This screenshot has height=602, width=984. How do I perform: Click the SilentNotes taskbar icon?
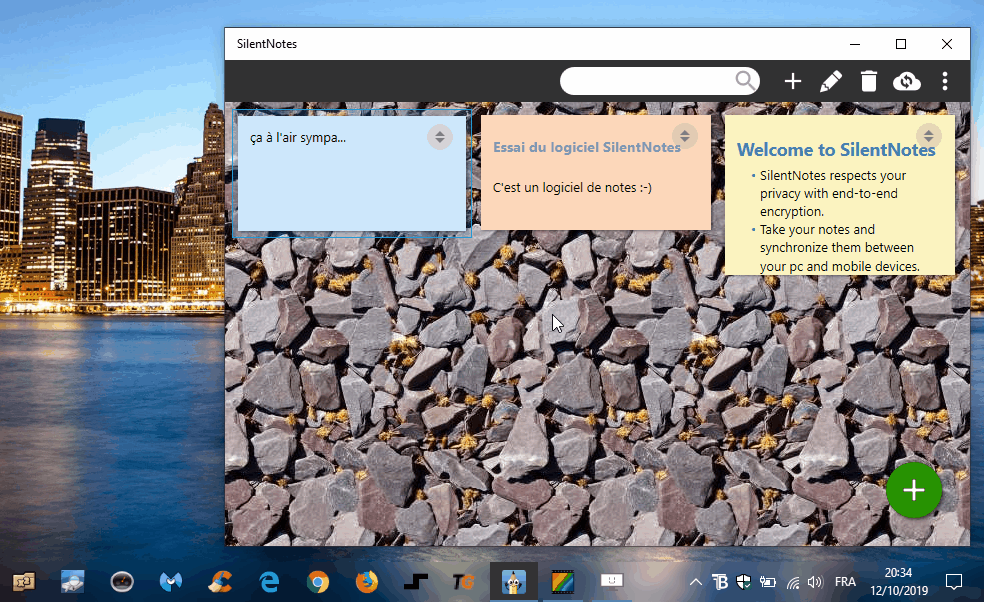pos(514,582)
